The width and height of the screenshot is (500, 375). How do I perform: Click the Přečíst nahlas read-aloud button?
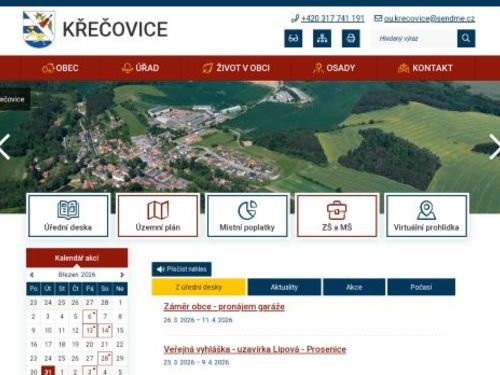(182, 269)
